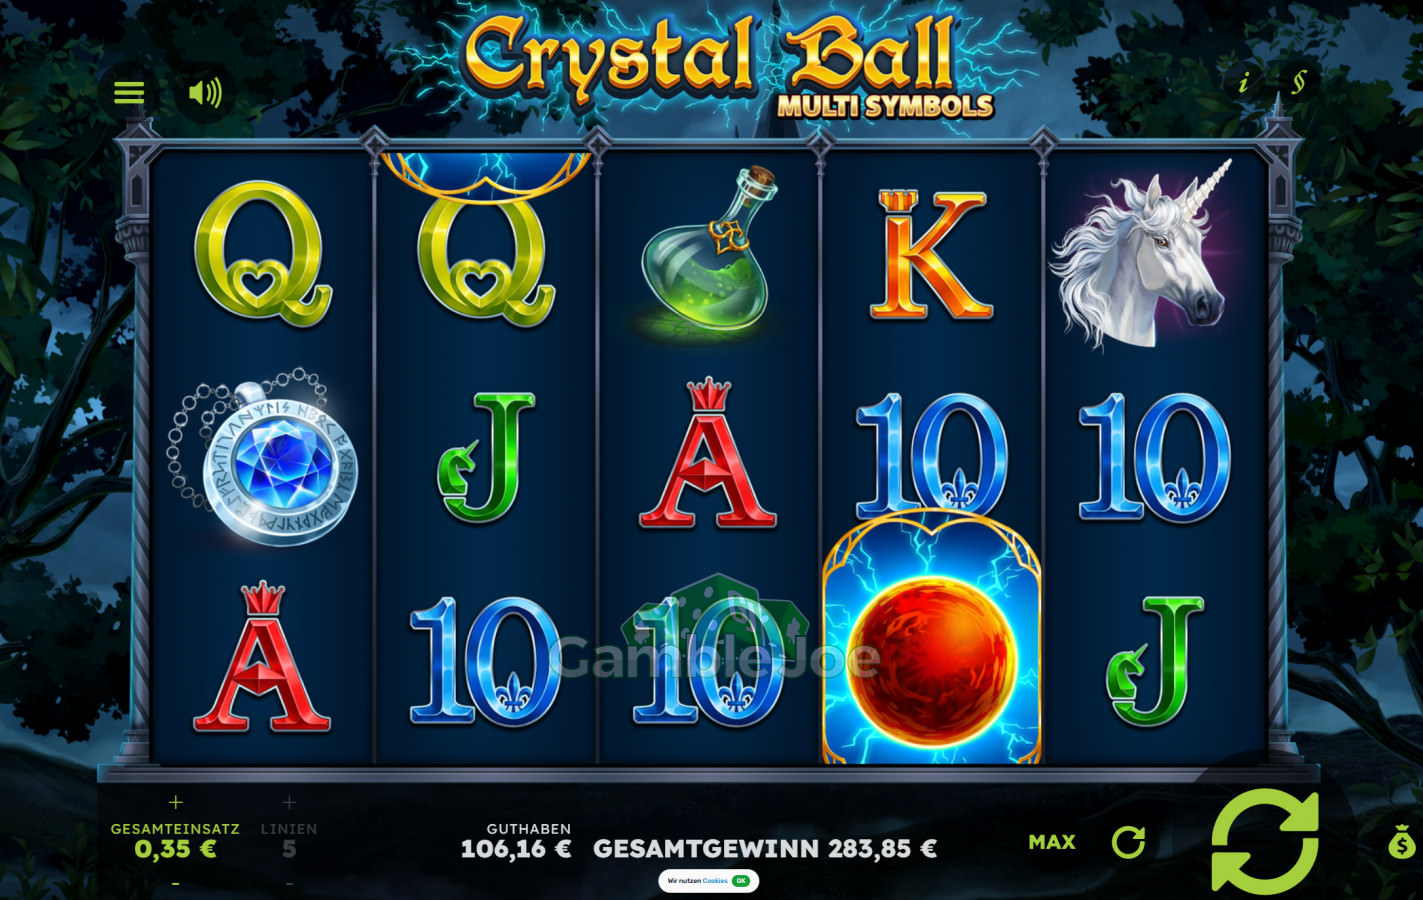Click the orange K symbol
Viewport: 1423px width, 900px height.
(930, 254)
